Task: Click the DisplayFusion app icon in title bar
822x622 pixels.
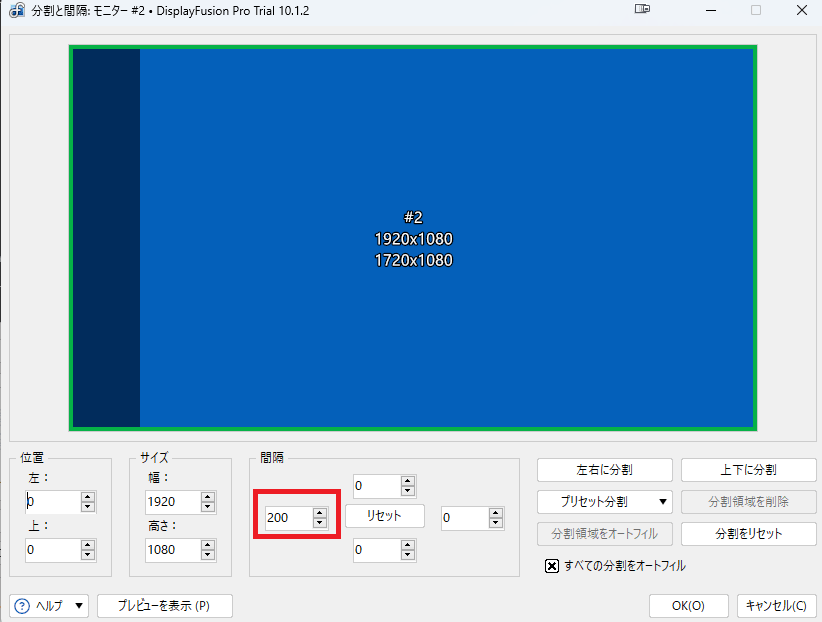Action: [17, 10]
